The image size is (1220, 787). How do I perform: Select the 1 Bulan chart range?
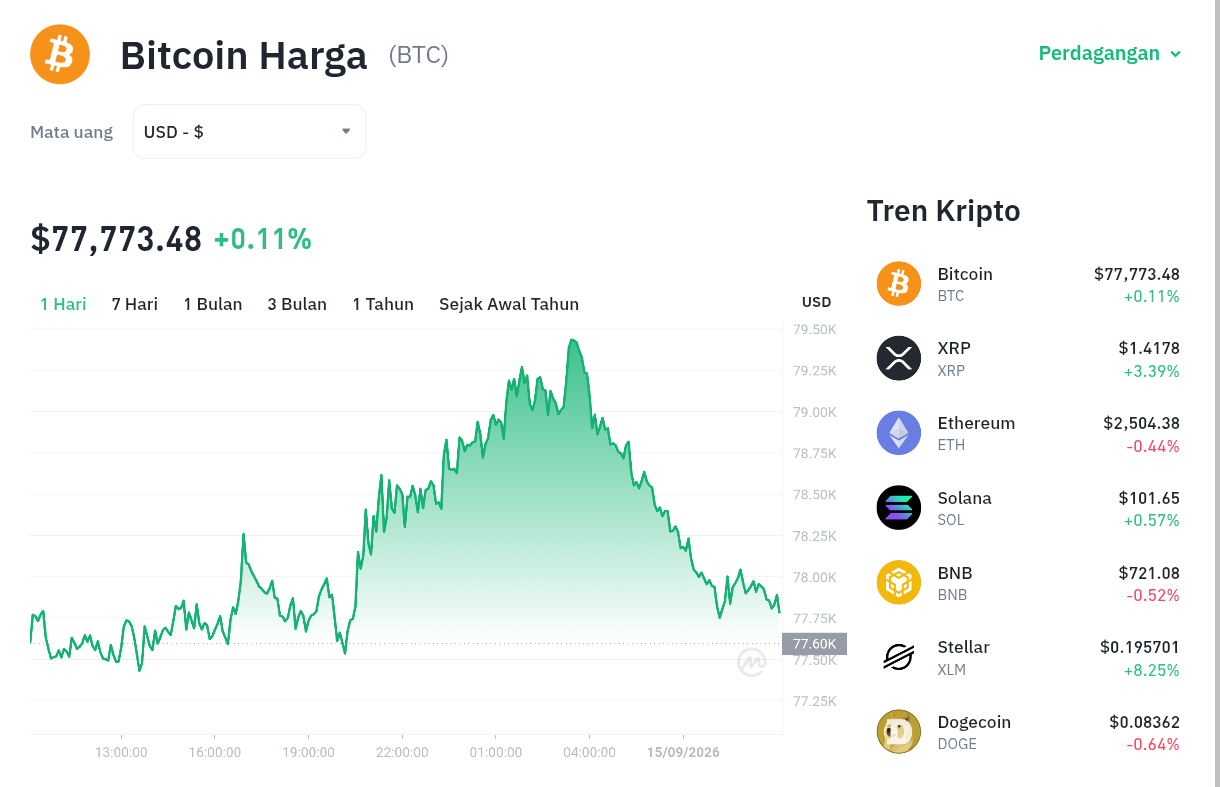click(213, 304)
